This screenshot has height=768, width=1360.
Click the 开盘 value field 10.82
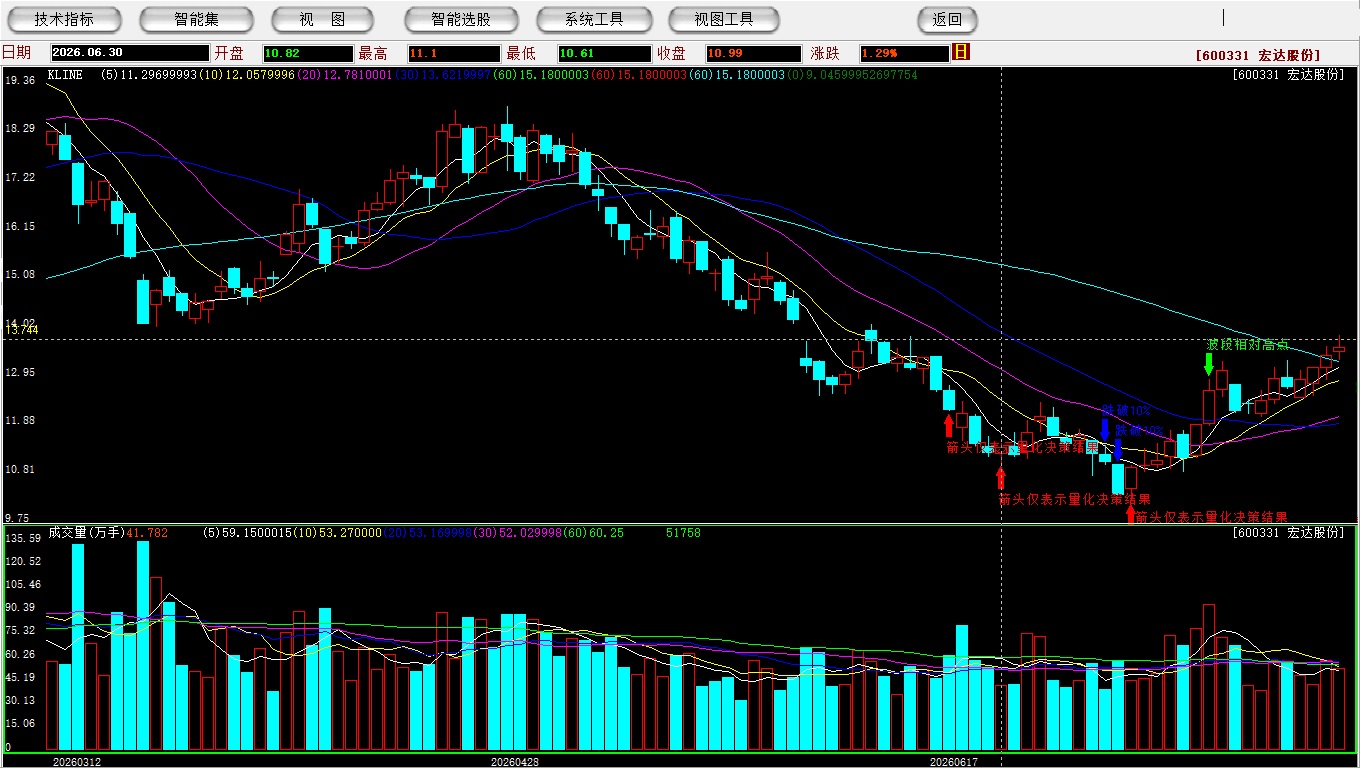[307, 53]
